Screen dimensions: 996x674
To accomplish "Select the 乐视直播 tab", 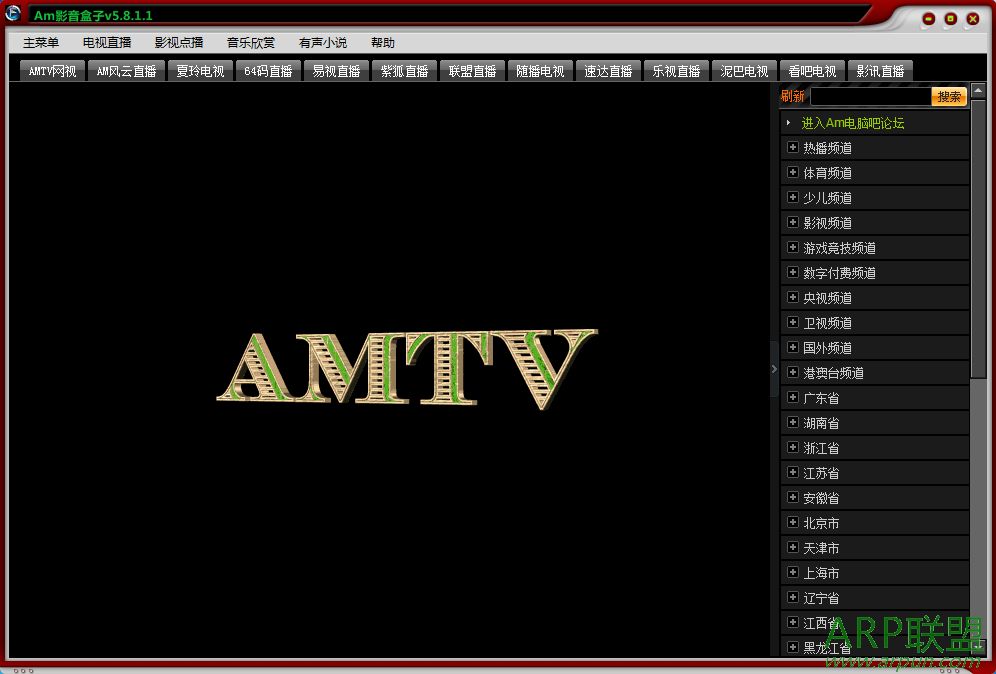I will click(x=676, y=71).
